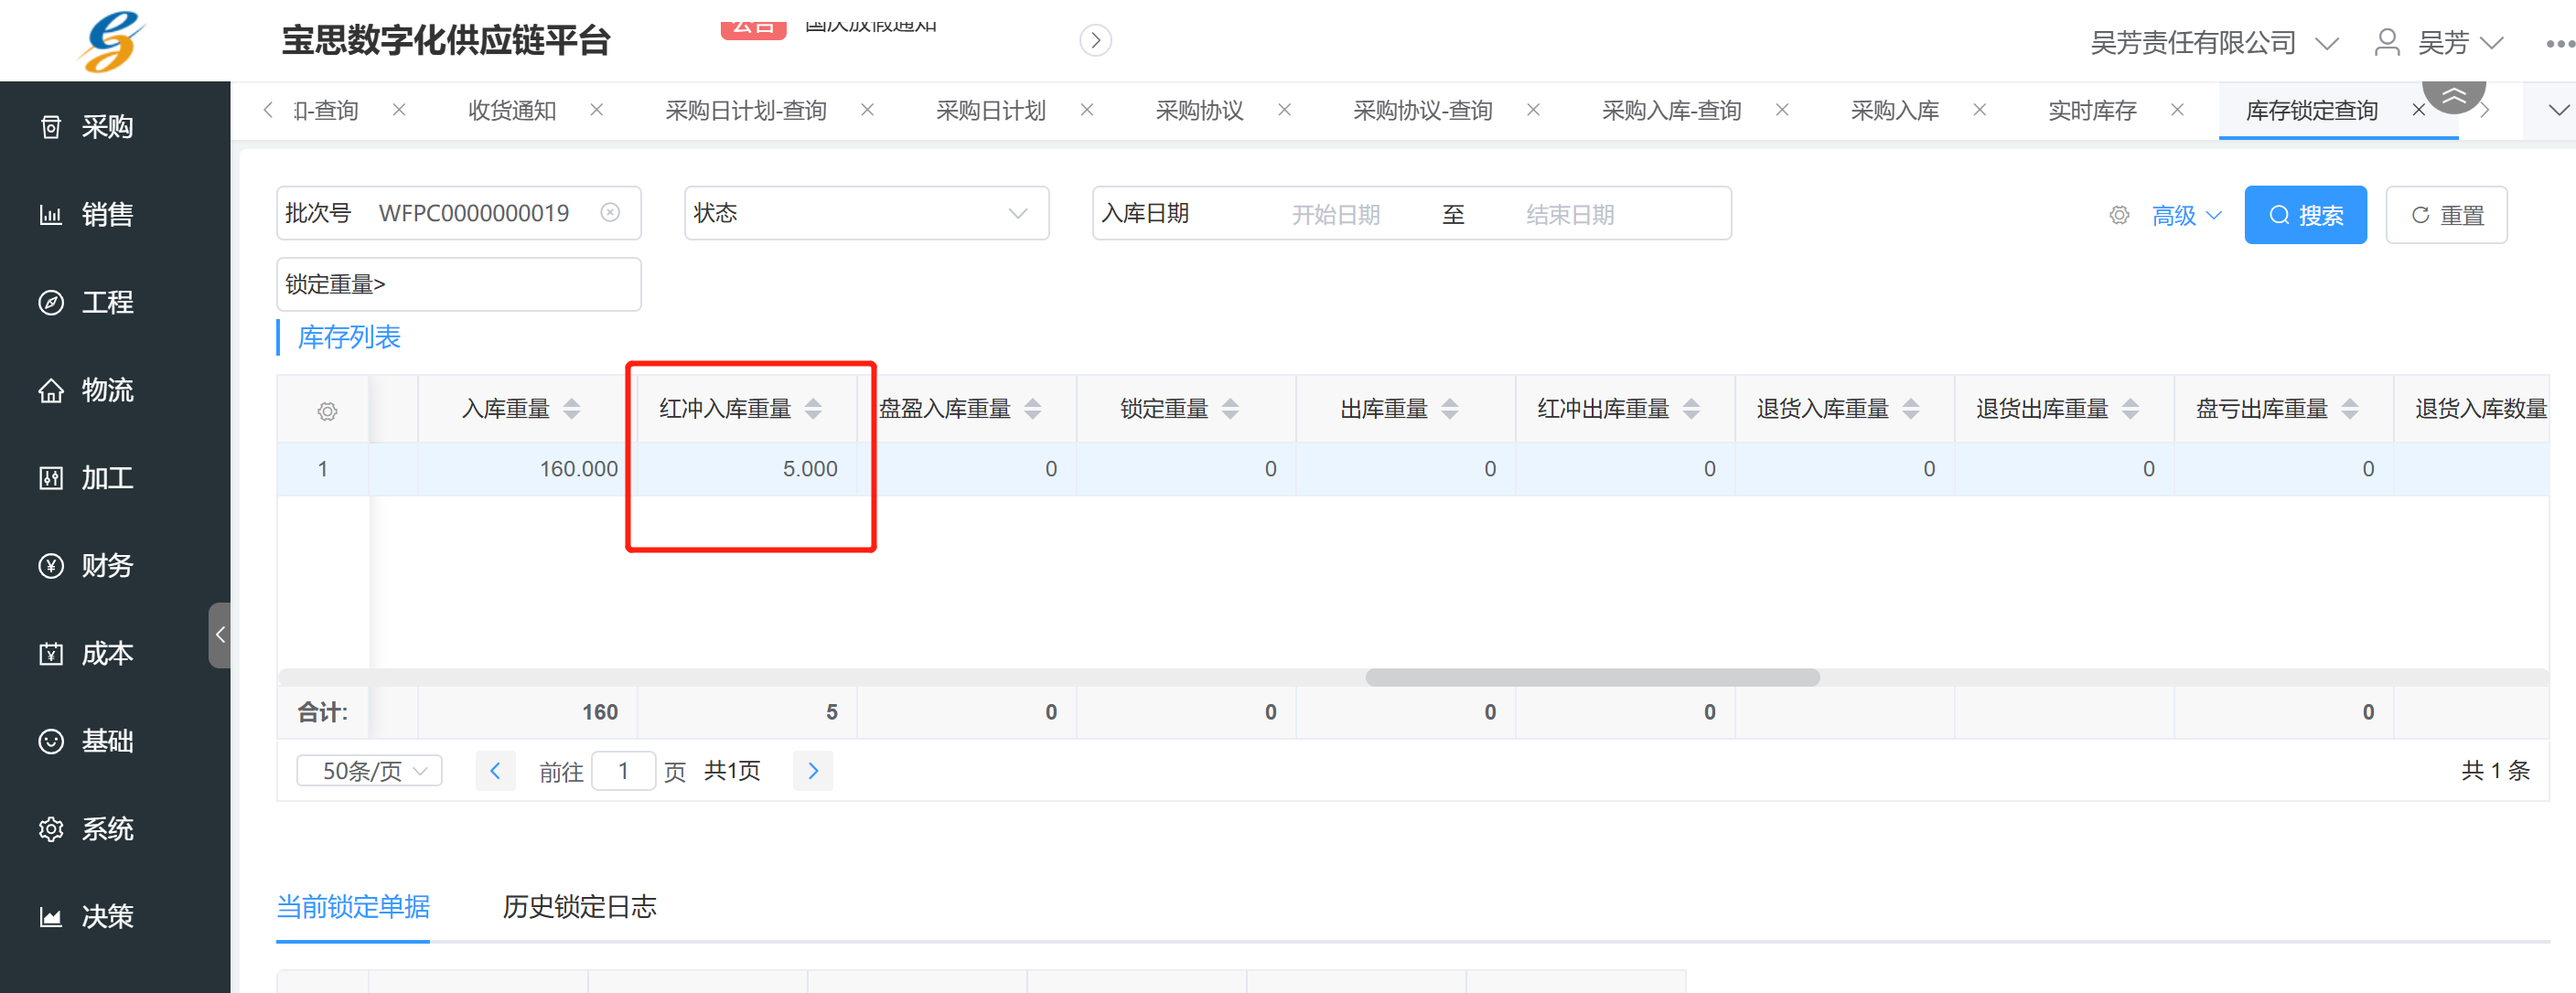Open table column settings gear
The image size is (2576, 993).
(327, 411)
